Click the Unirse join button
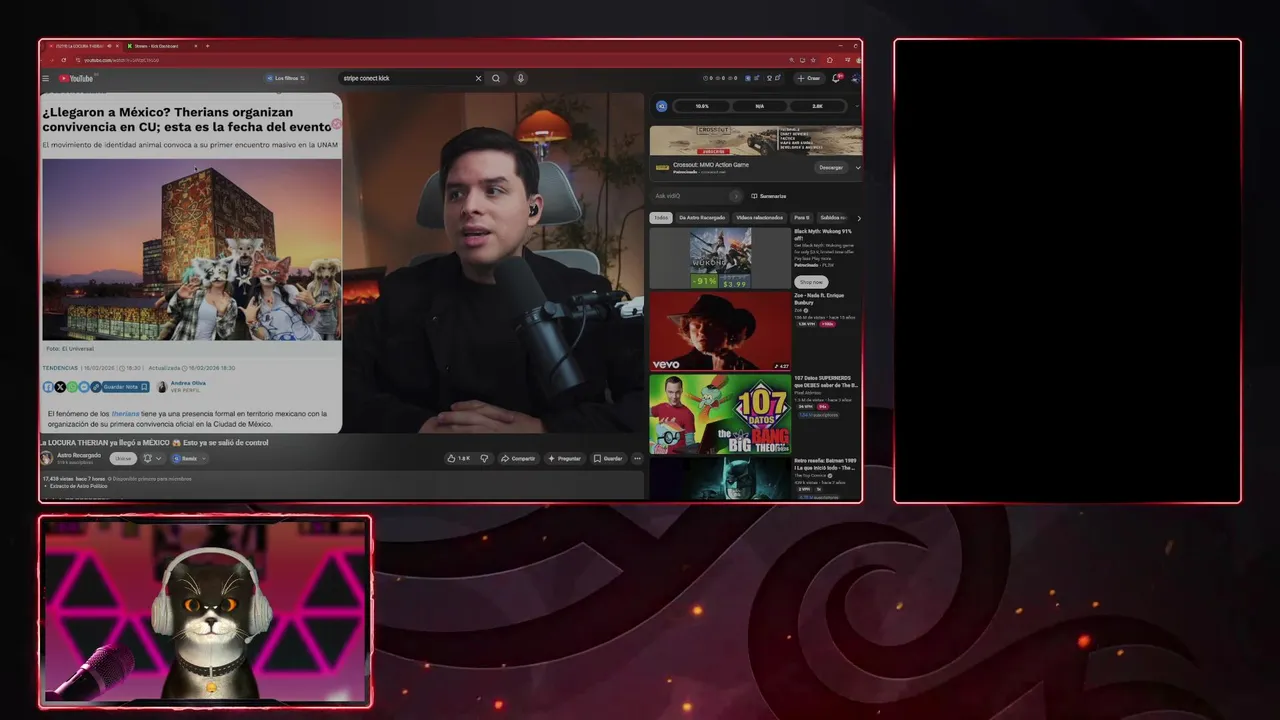This screenshot has height=720, width=1280. pos(123,458)
